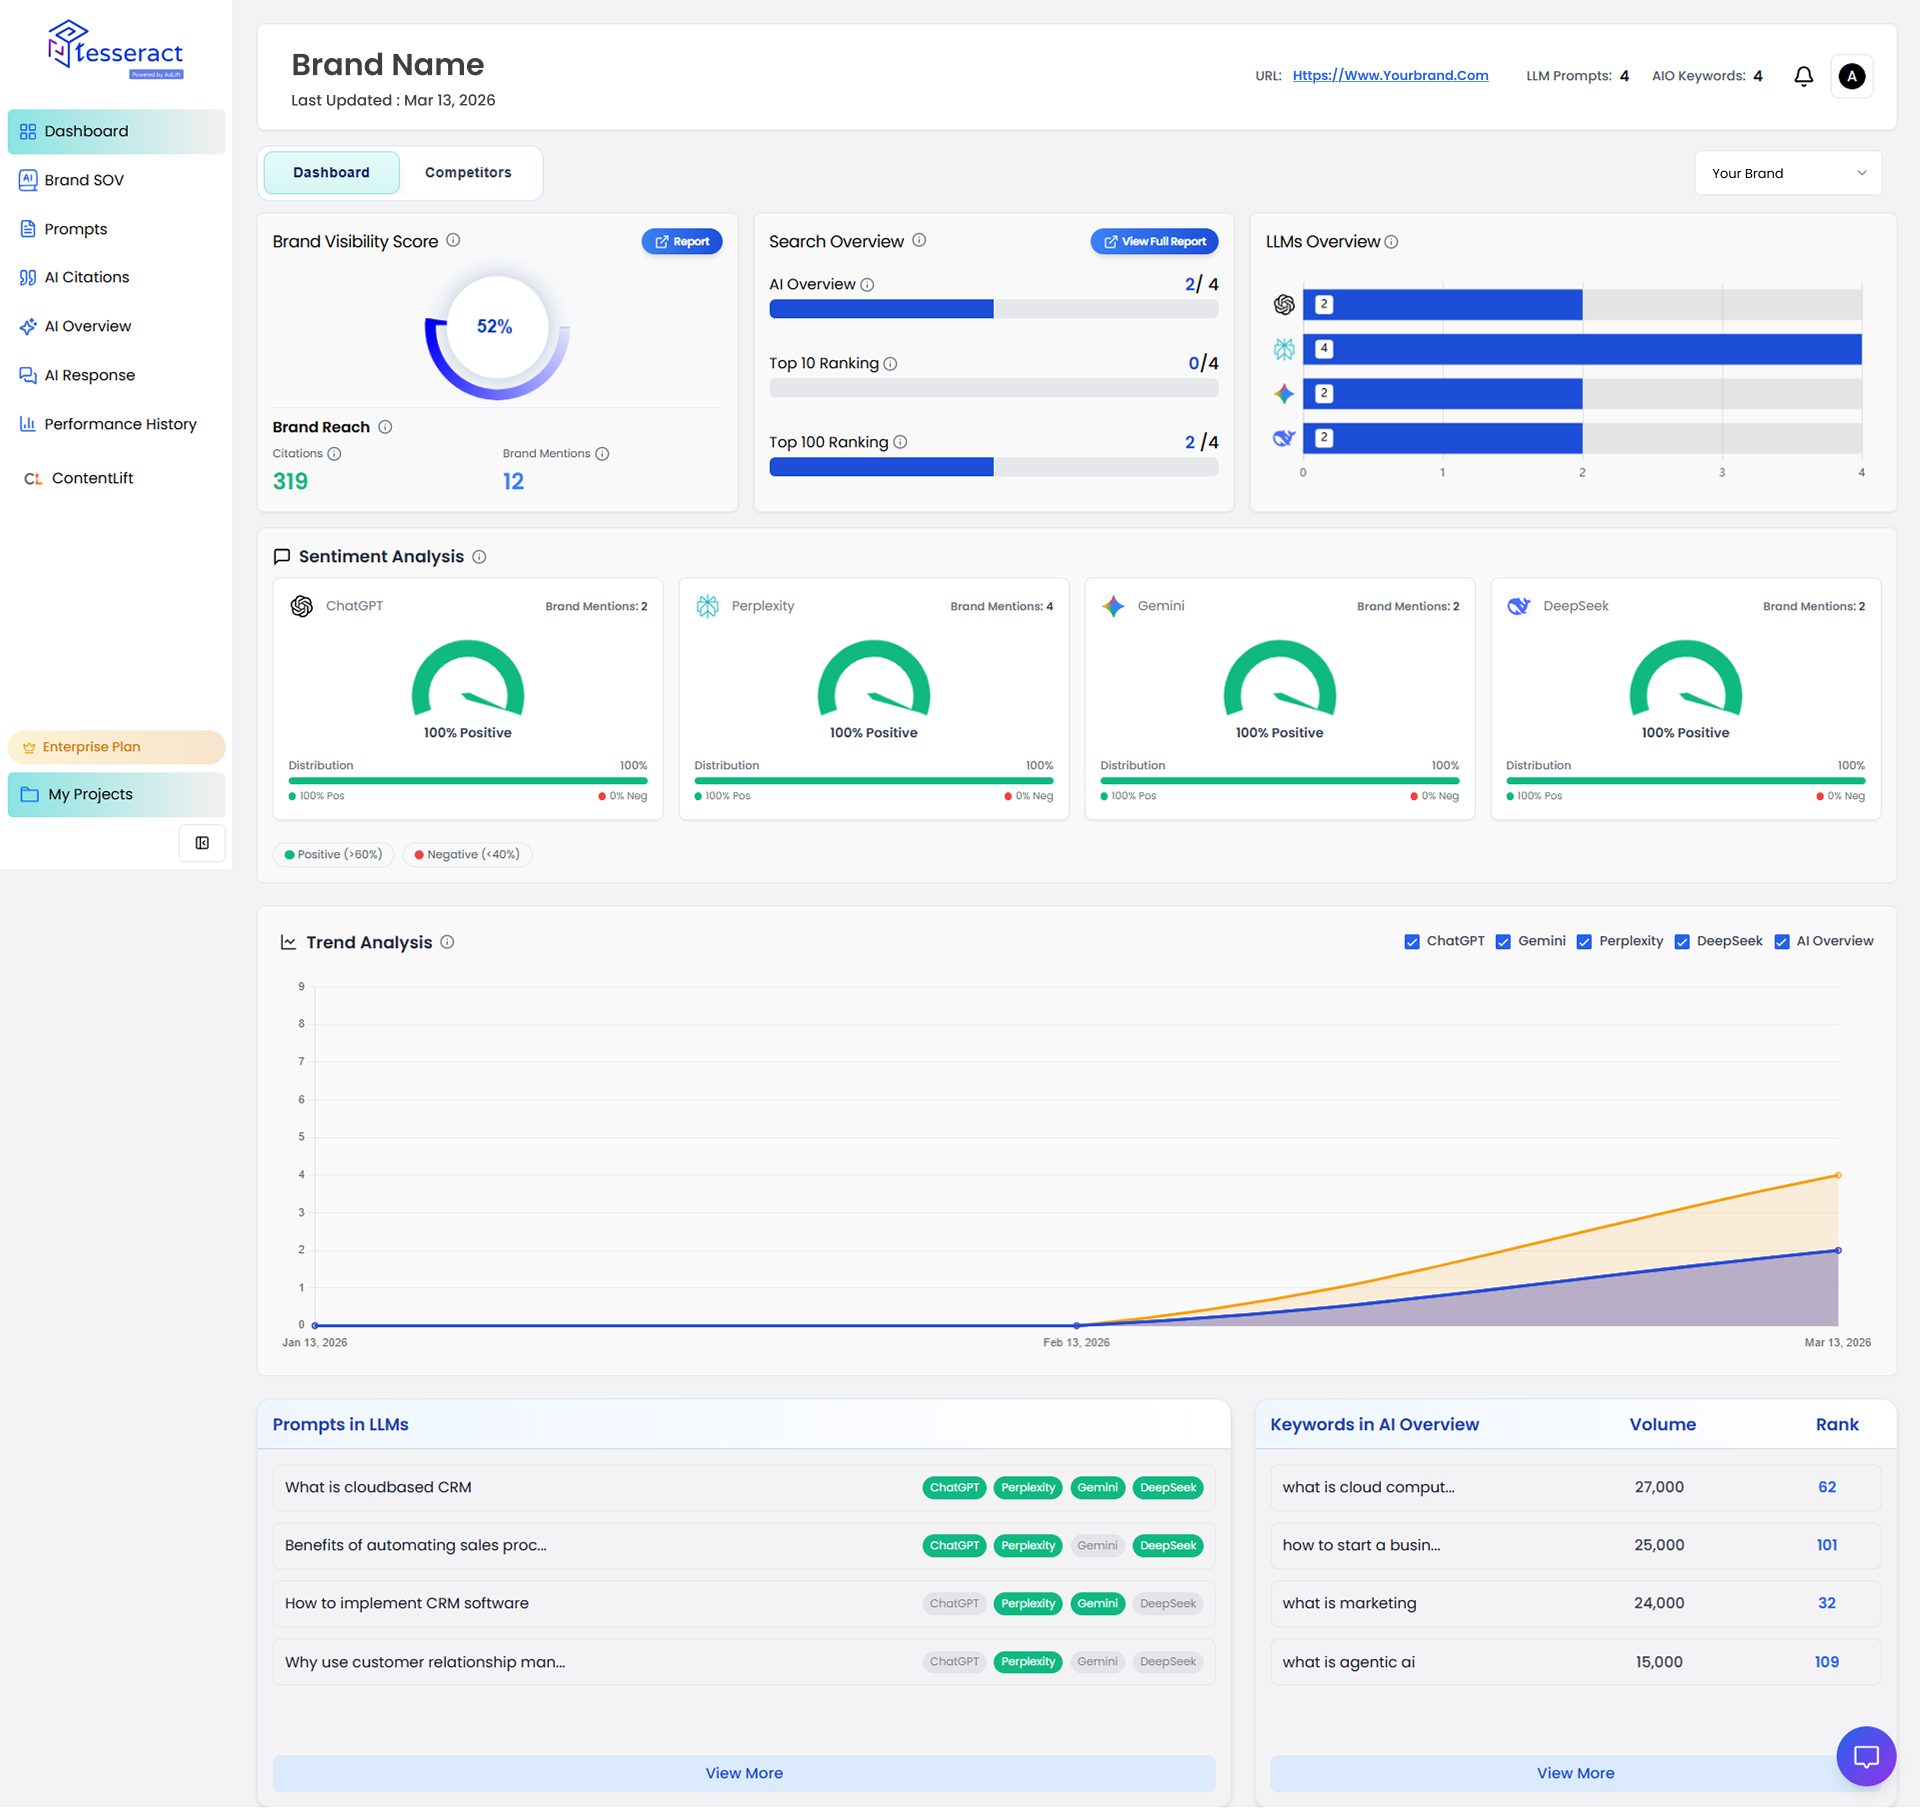Image resolution: width=1920 pixels, height=1808 pixels.
Task: Click info icon beside Trend Analysis
Action: click(447, 942)
